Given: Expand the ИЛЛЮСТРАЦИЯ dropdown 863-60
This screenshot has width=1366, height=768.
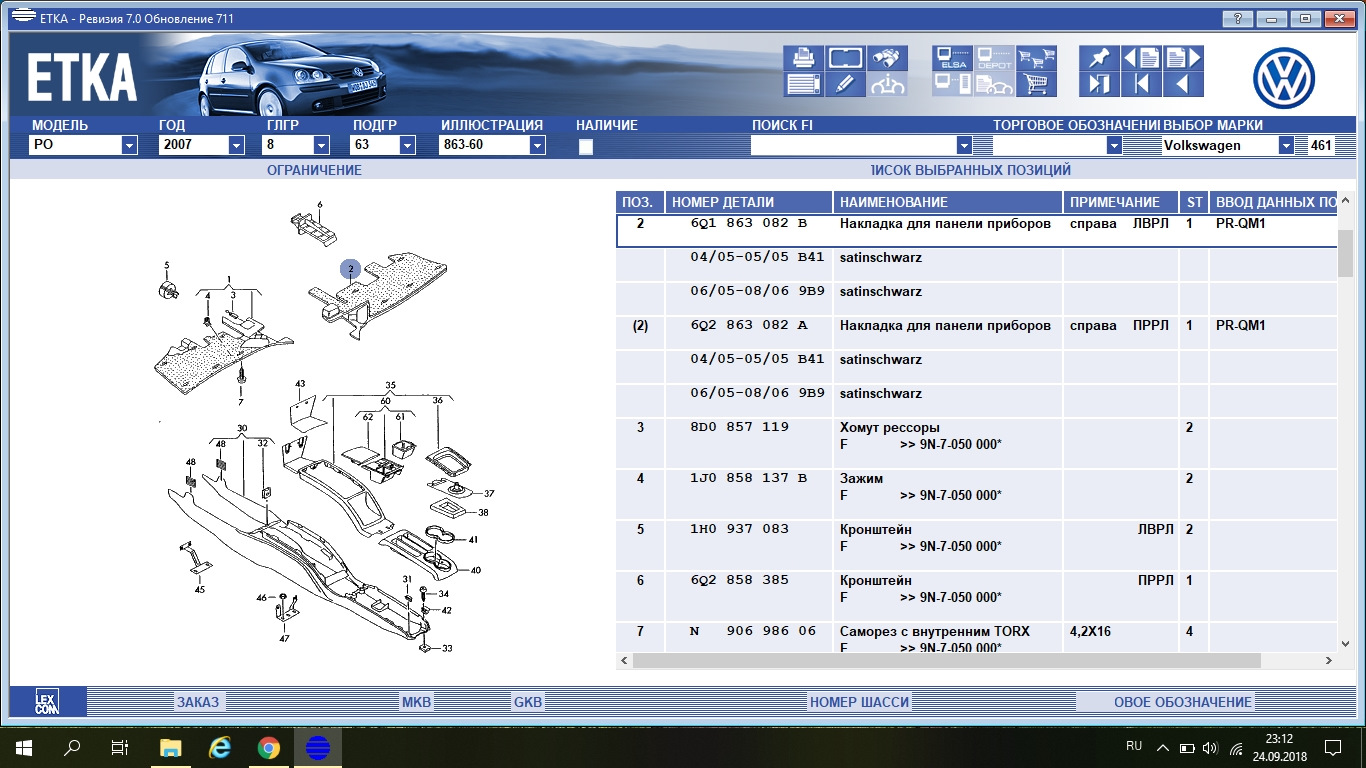Looking at the screenshot, I should pos(537,146).
